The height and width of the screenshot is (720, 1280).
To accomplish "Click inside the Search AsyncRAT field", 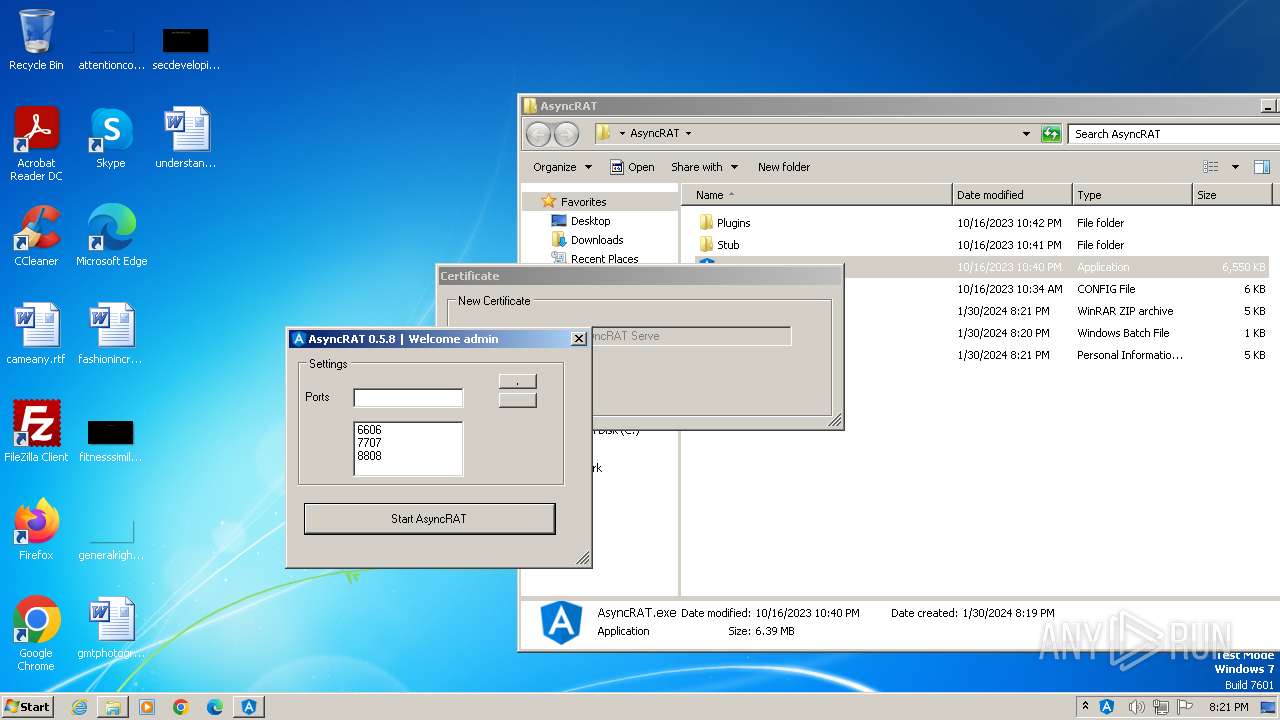I will [x=1172, y=134].
